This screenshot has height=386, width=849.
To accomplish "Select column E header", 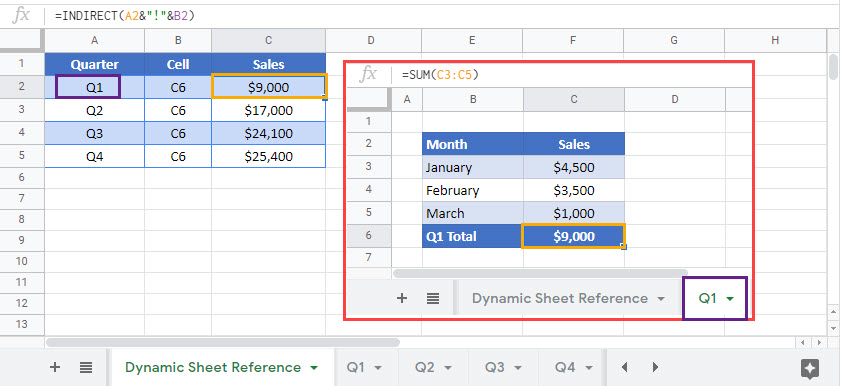I will click(472, 41).
